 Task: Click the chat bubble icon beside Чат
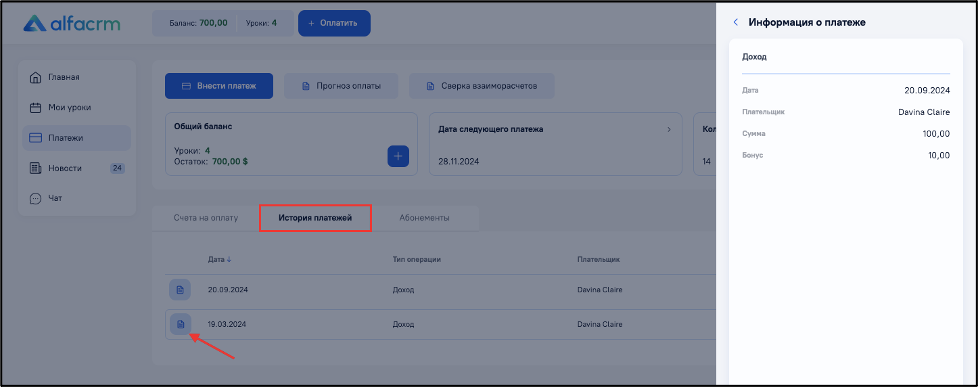[x=35, y=198]
